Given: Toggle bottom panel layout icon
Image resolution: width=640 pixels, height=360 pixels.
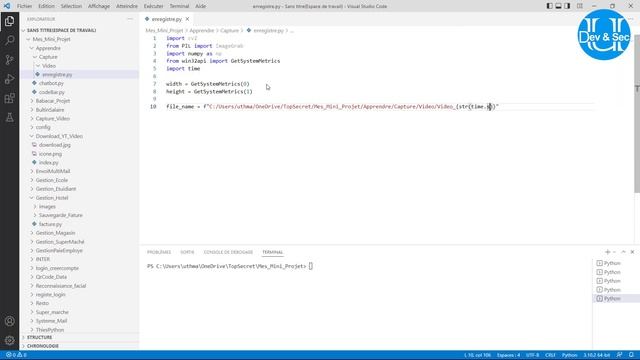Looking at the screenshot, I should [558, 6].
